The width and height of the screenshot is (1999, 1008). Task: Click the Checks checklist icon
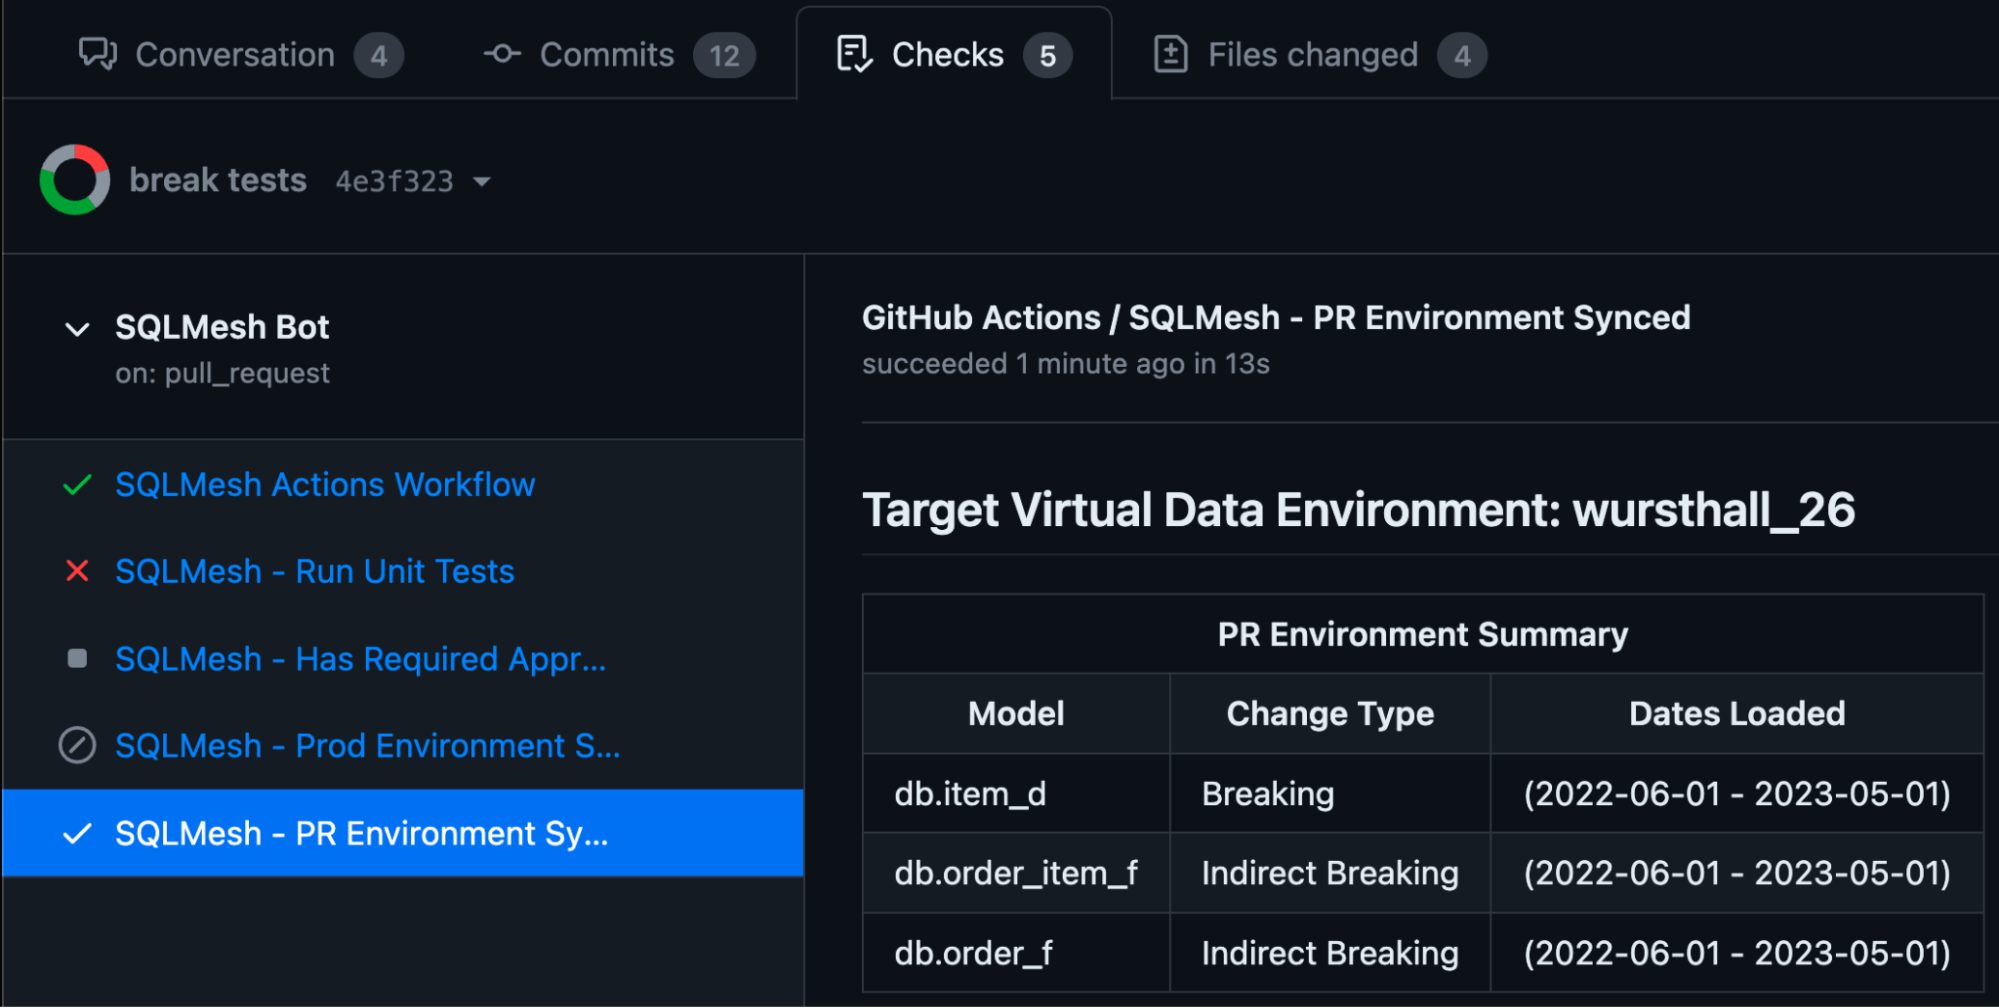pyautogui.click(x=854, y=54)
